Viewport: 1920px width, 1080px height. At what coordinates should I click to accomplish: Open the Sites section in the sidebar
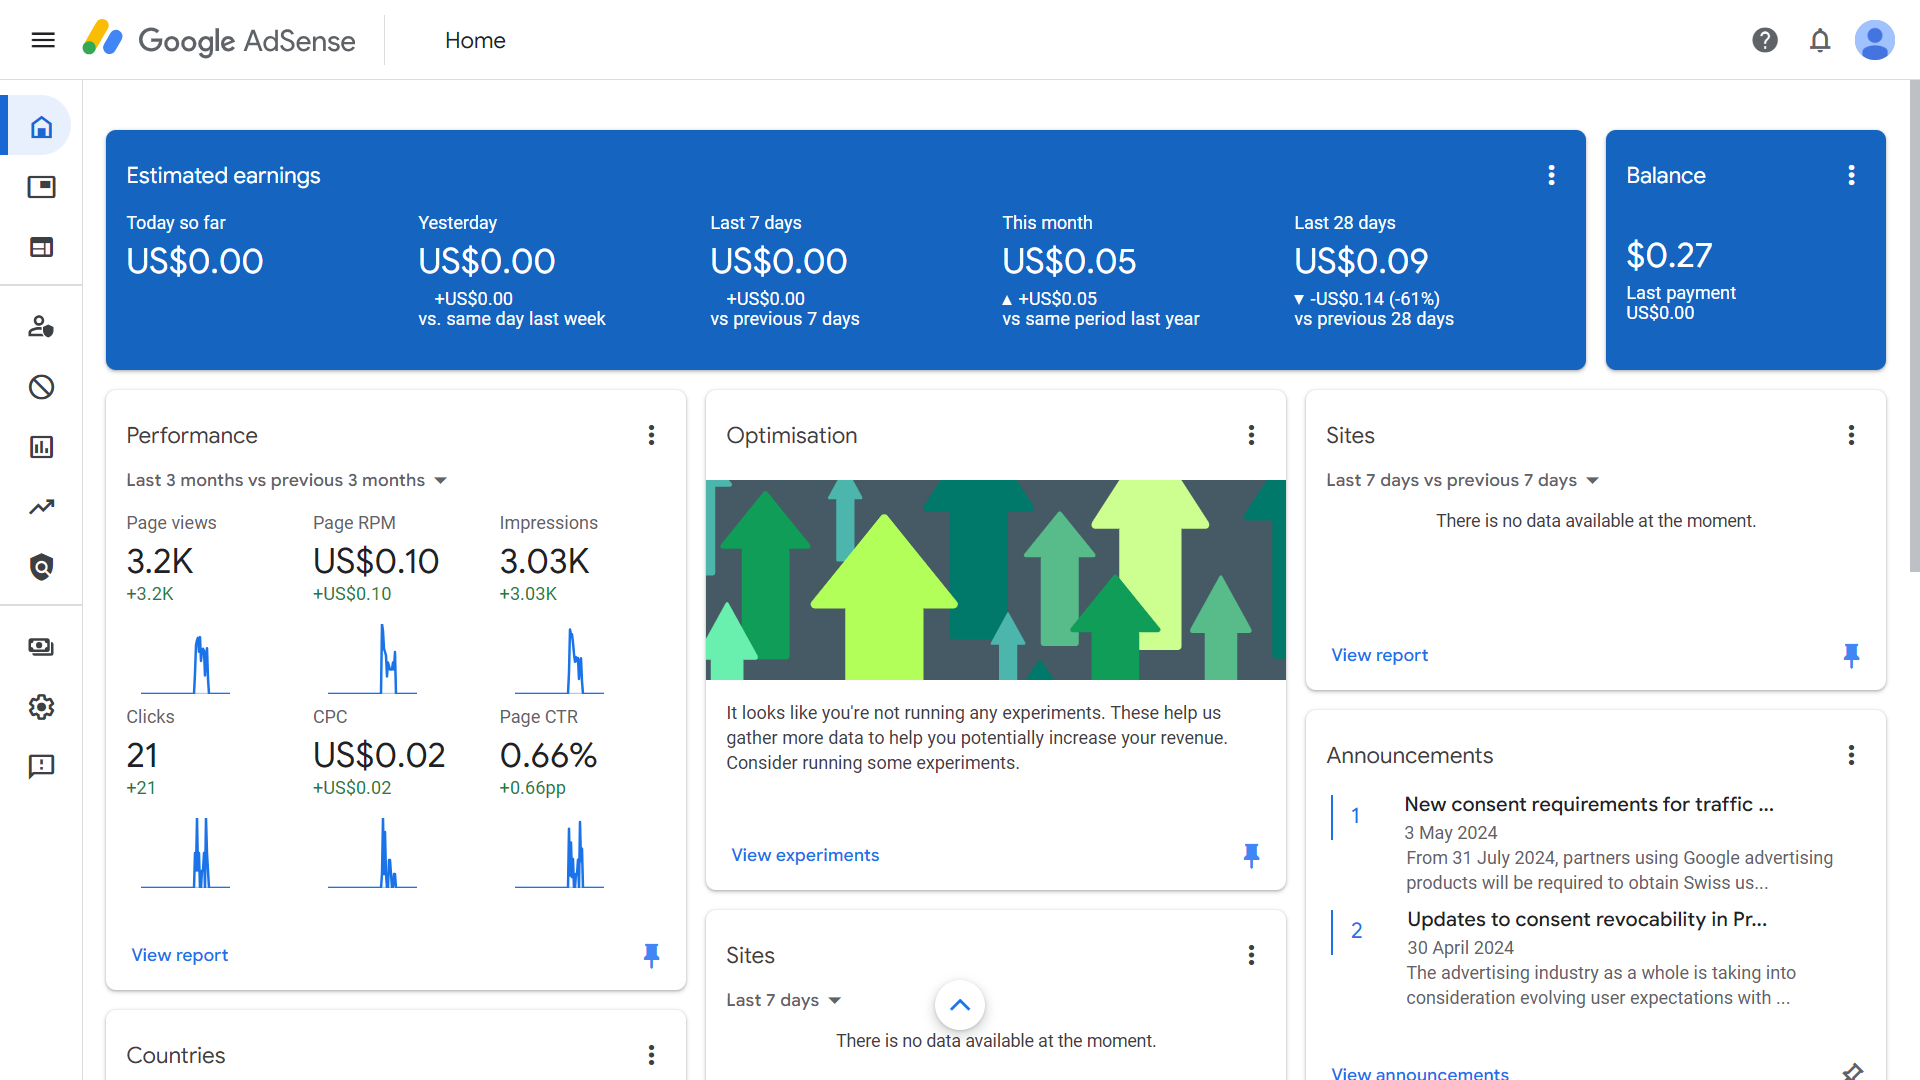click(41, 247)
